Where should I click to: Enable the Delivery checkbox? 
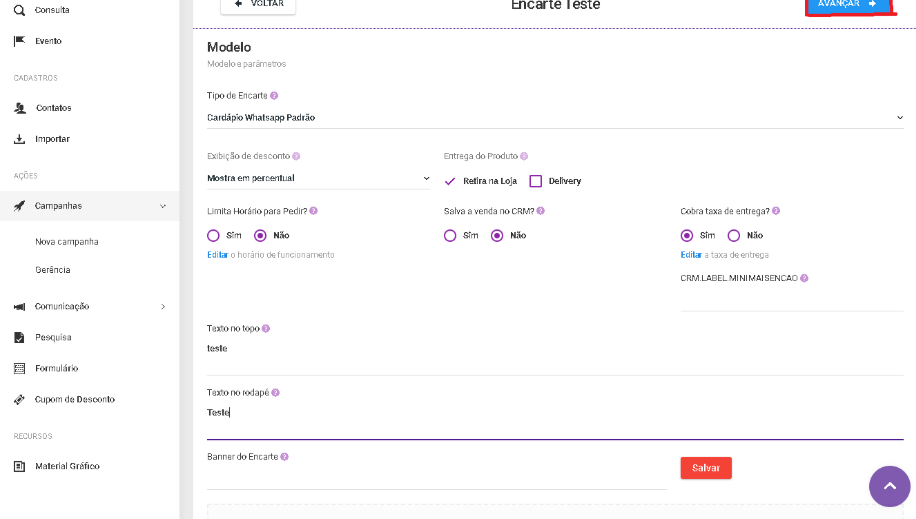coord(536,181)
